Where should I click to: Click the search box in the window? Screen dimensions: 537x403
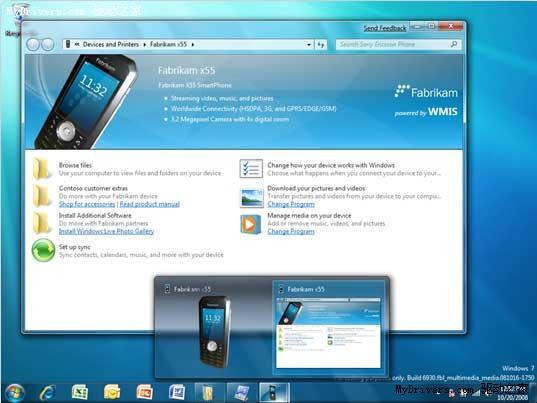tap(398, 45)
